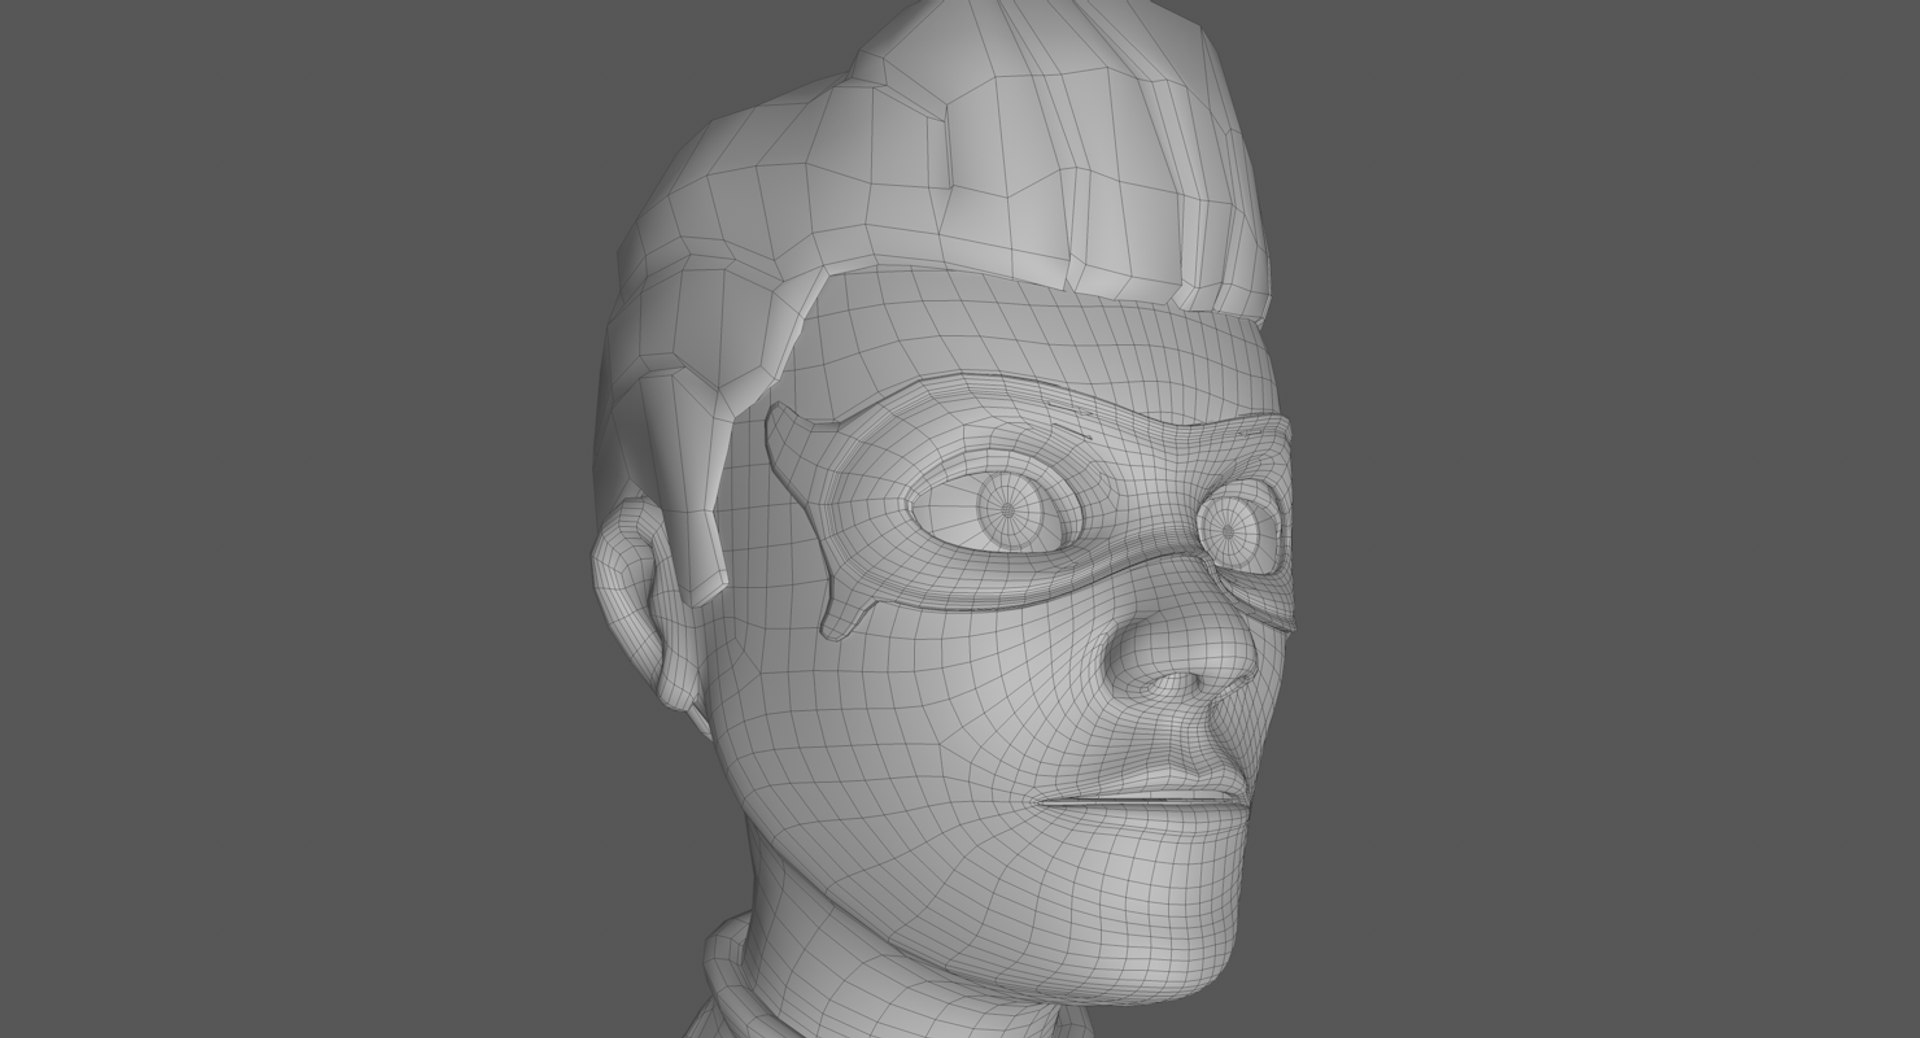Select the upper pointed tip of the mask
Viewport: 1920px width, 1038px height.
coord(788,427)
